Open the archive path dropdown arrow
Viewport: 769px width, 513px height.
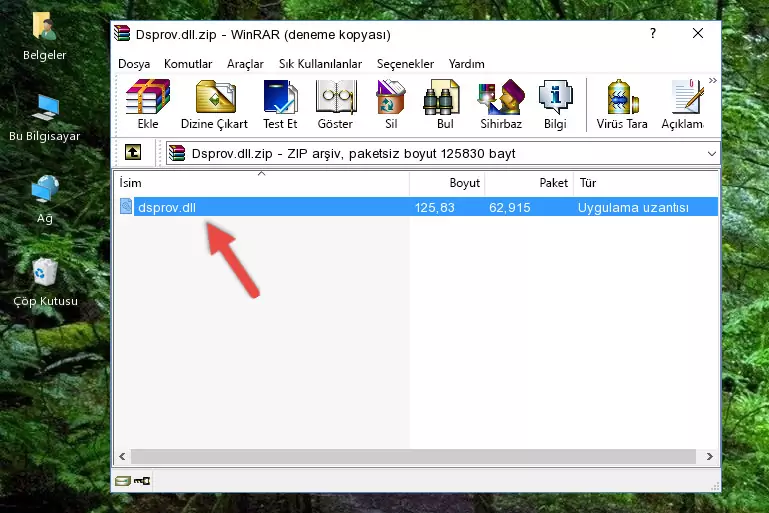712,154
